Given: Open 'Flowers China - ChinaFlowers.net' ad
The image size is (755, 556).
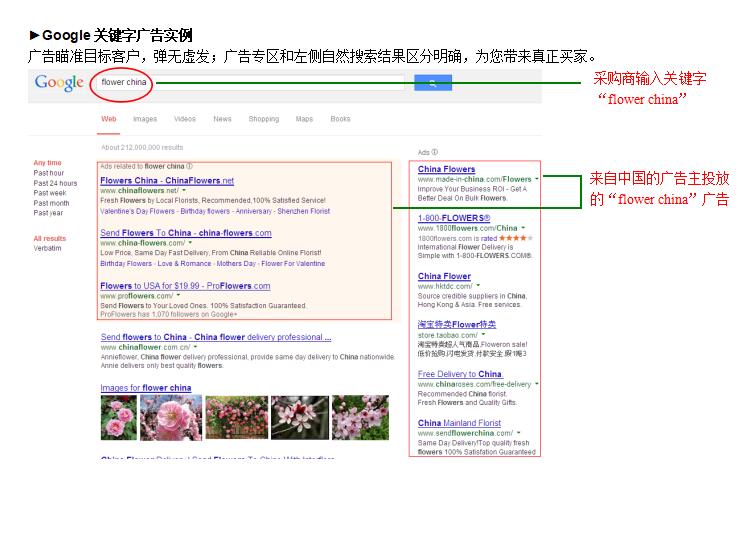Looking at the screenshot, I should click(167, 181).
